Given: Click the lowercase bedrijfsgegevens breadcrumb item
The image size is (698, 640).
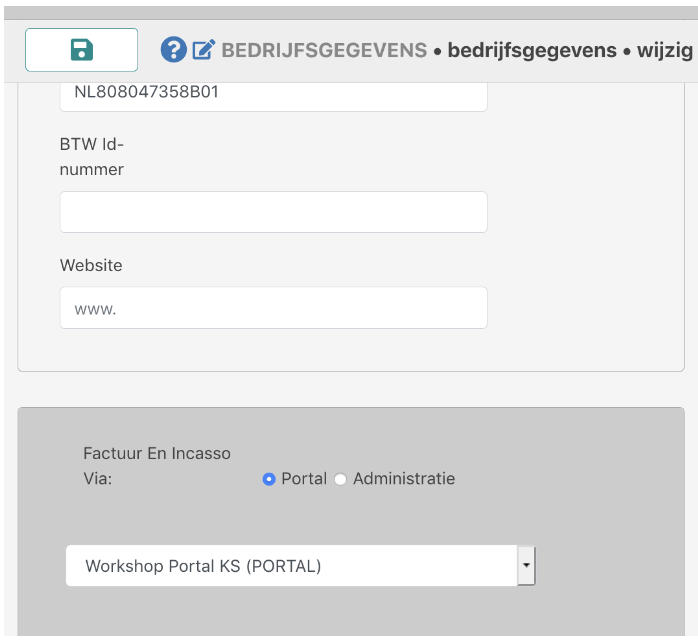Looking at the screenshot, I should coord(532,50).
